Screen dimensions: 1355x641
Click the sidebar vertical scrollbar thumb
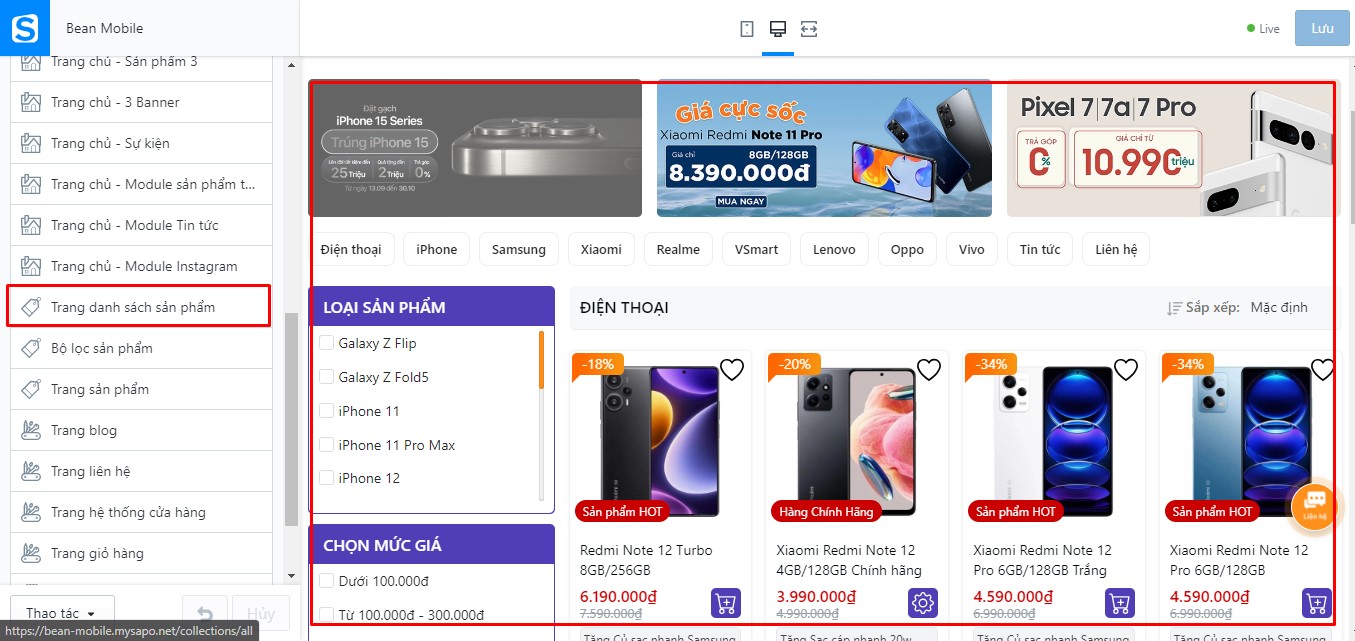(291, 418)
